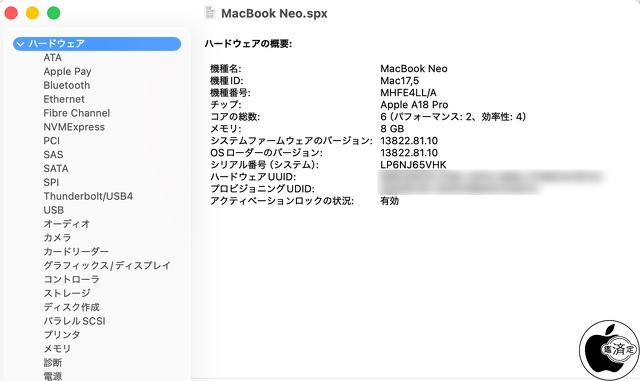
Task: Click the 機種番号 label
Action: [230, 93]
